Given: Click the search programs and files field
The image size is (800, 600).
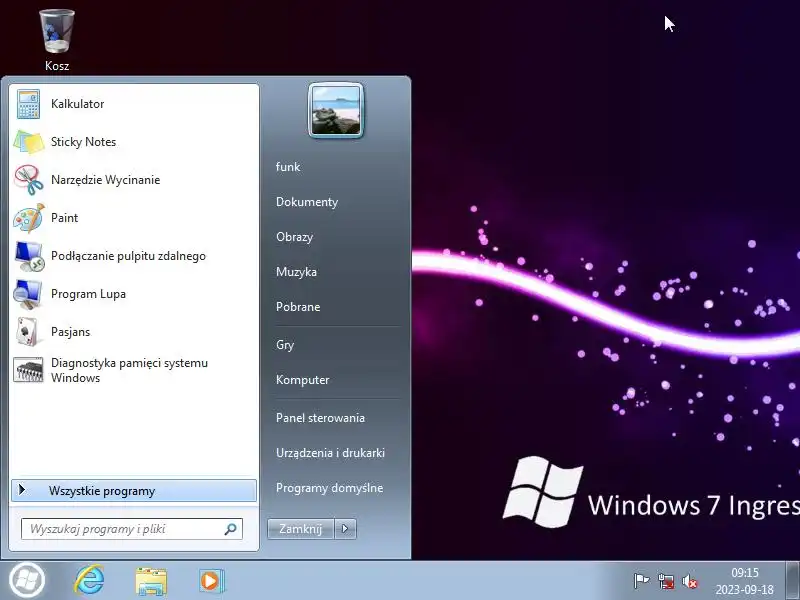Looking at the screenshot, I should coord(132,529).
